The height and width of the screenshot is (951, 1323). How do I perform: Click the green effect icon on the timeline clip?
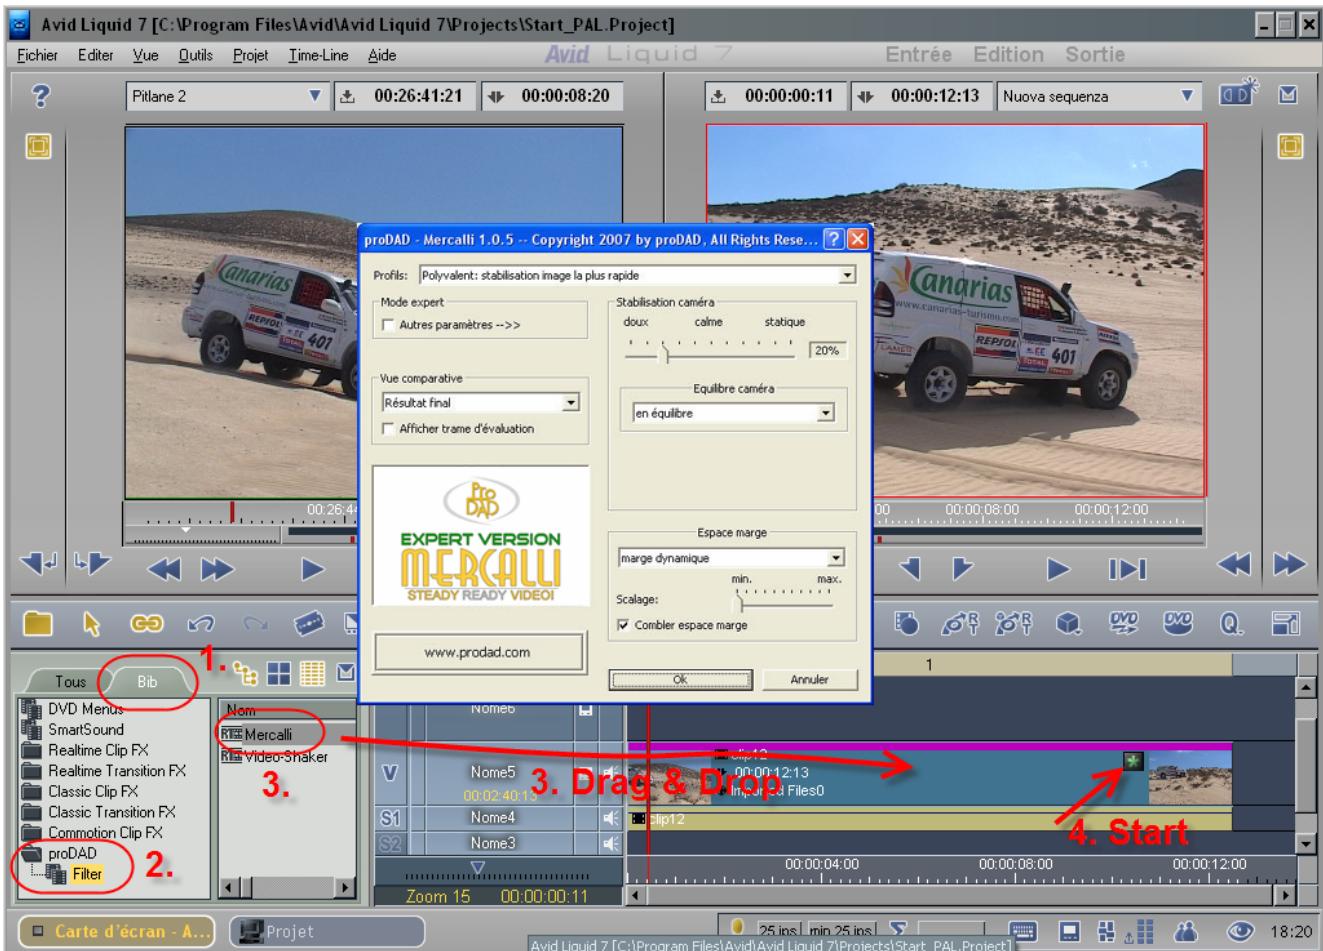coord(1133,762)
